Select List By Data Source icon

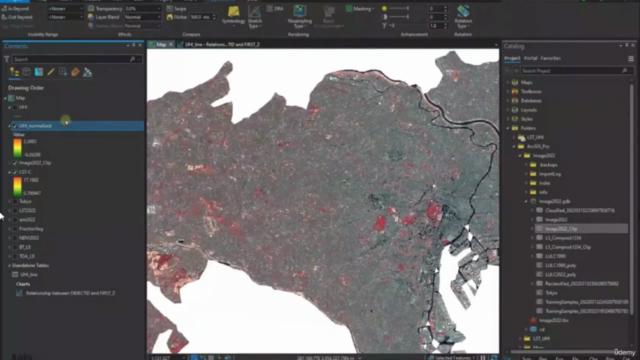pyautogui.click(x=27, y=72)
